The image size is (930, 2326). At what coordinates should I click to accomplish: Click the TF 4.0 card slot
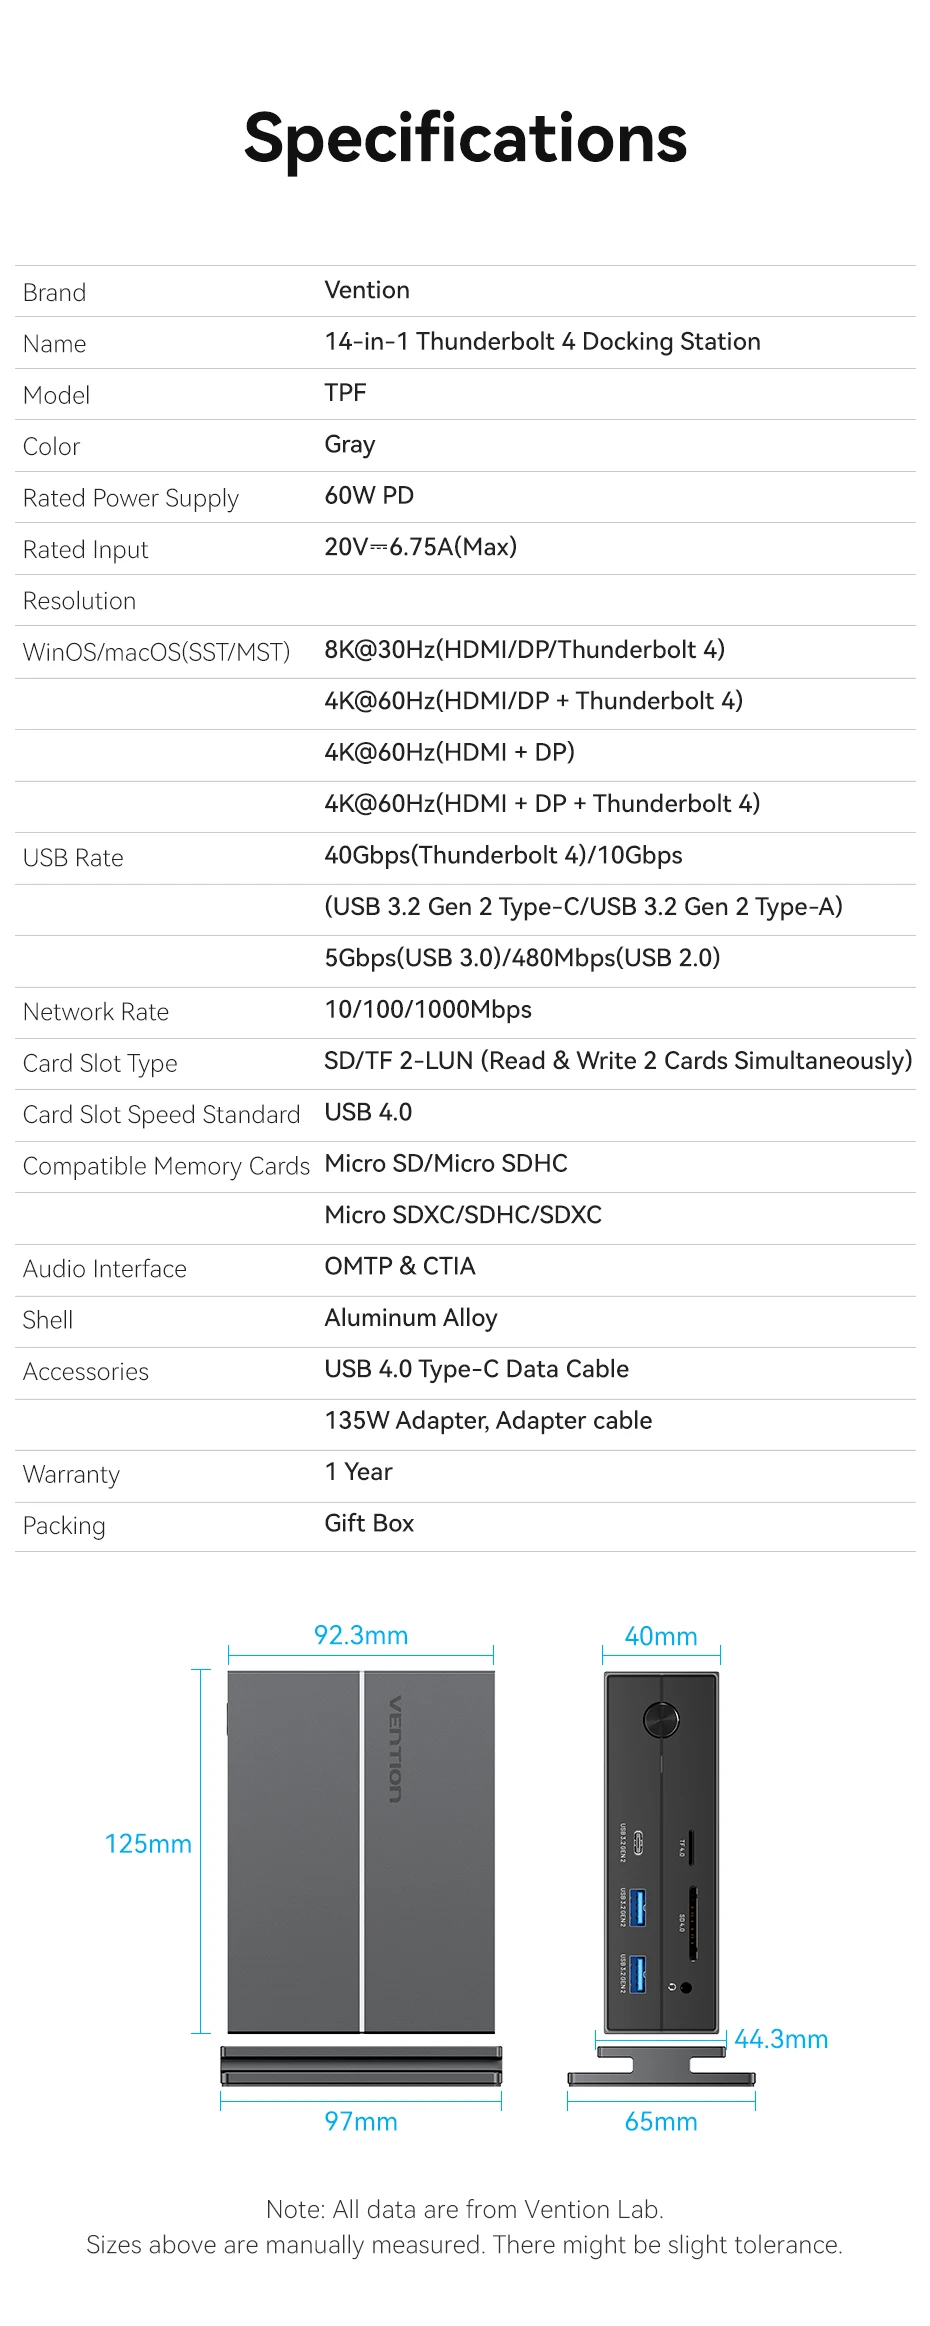point(693,1846)
